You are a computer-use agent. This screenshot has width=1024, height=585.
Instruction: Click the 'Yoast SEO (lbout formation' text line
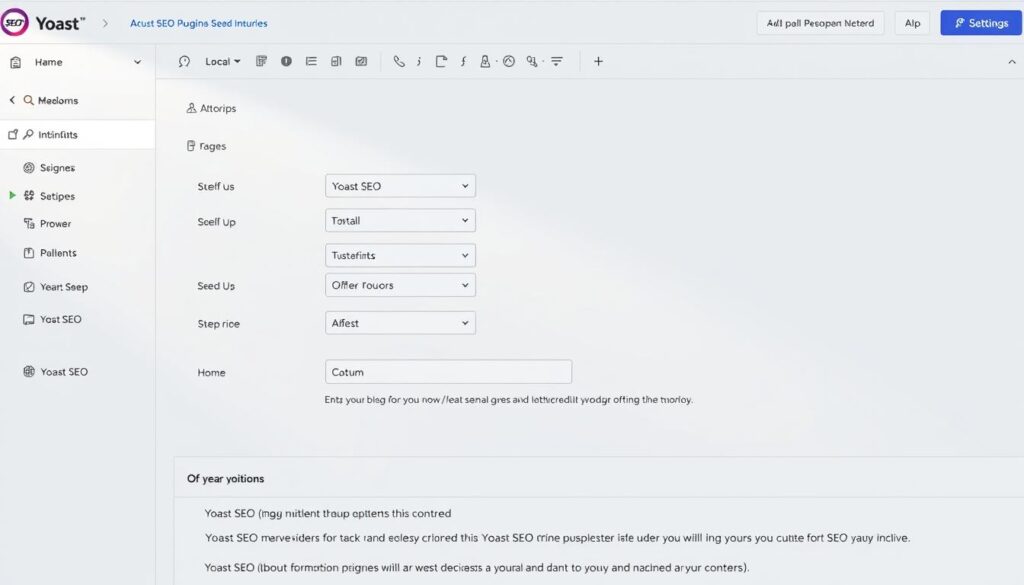click(x=477, y=567)
